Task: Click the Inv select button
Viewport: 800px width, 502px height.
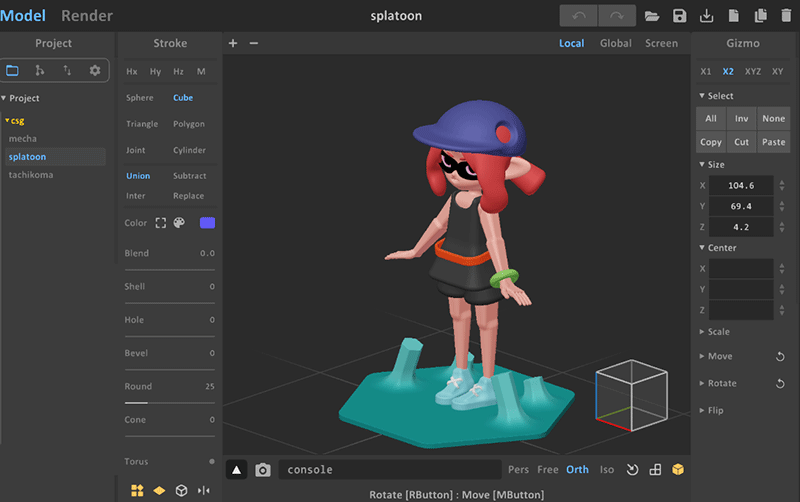Action: click(741, 118)
